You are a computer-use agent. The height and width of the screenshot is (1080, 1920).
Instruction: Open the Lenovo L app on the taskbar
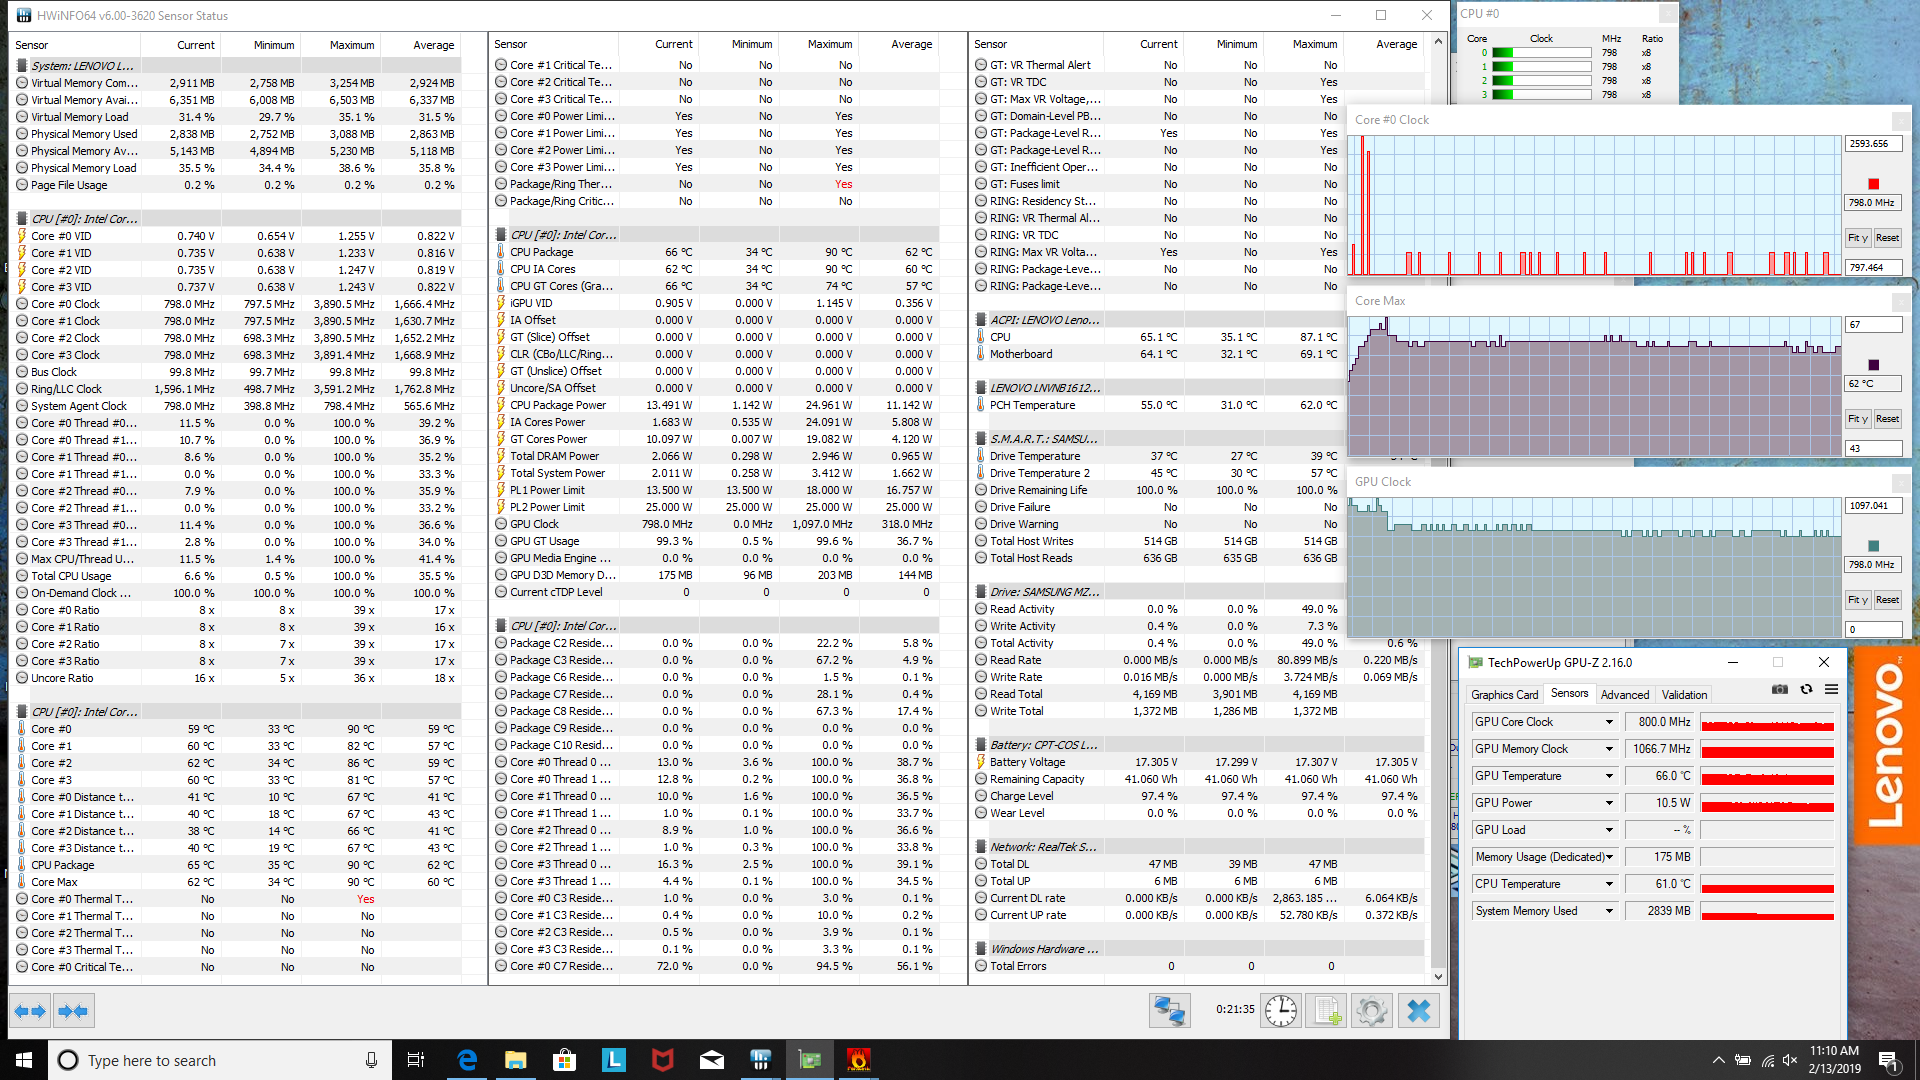[x=614, y=1060]
